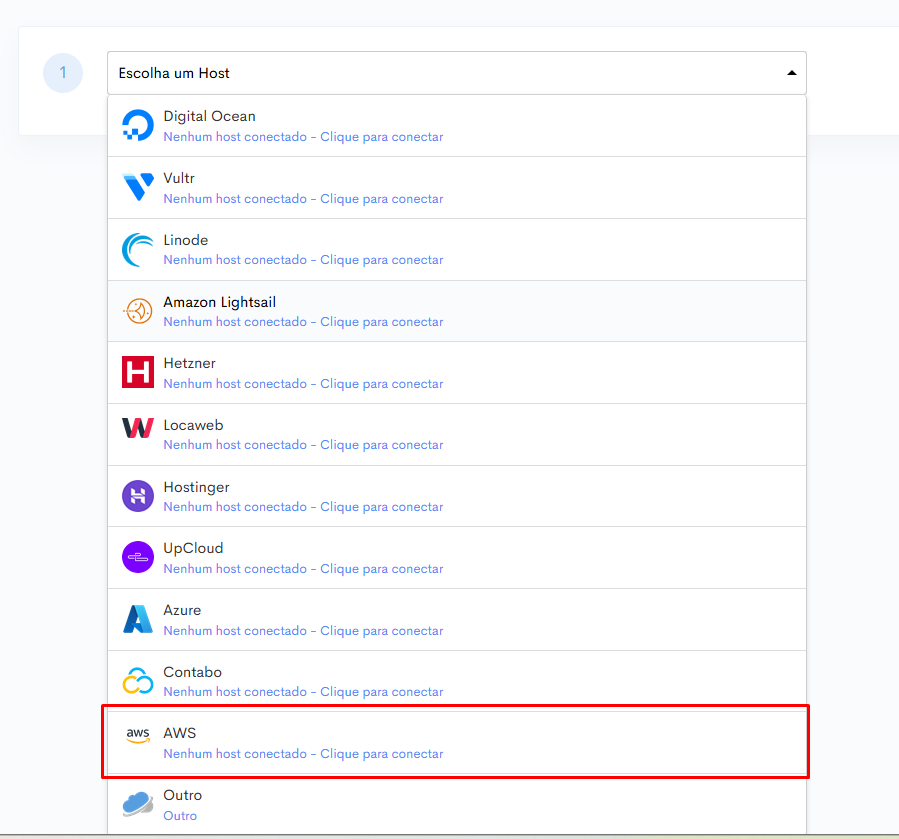This screenshot has height=839, width=899.
Task: Click connect link under UpCloud
Action: tap(303, 569)
